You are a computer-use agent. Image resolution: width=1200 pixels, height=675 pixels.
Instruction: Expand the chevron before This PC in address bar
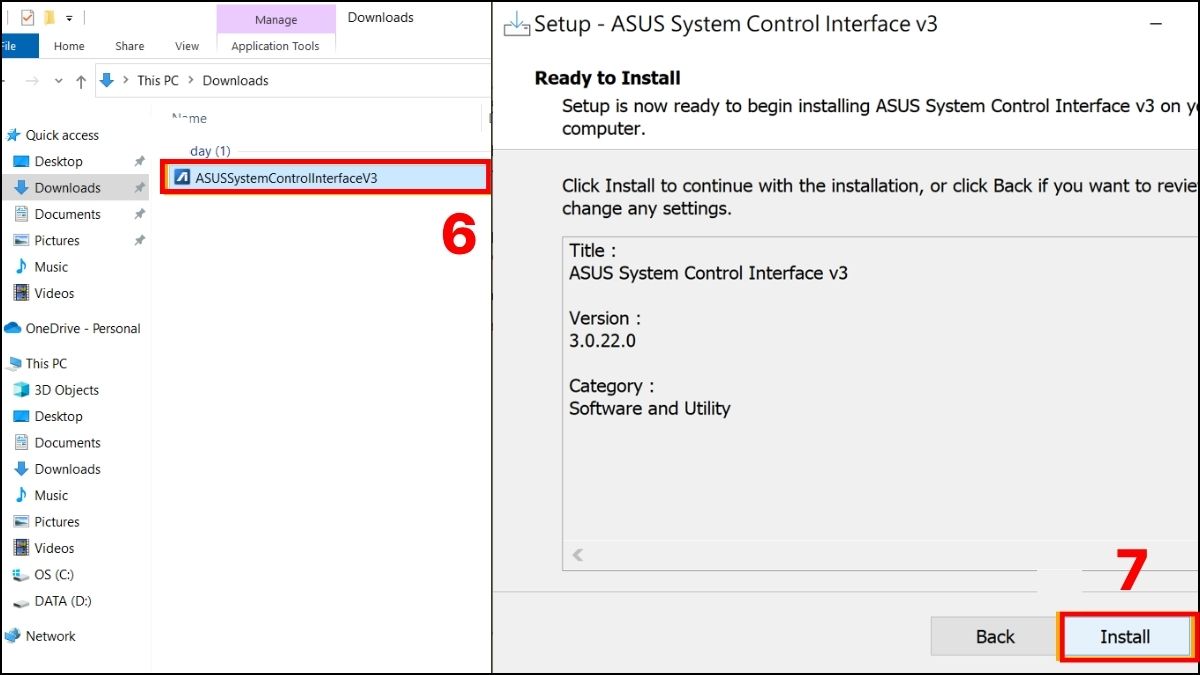126,81
